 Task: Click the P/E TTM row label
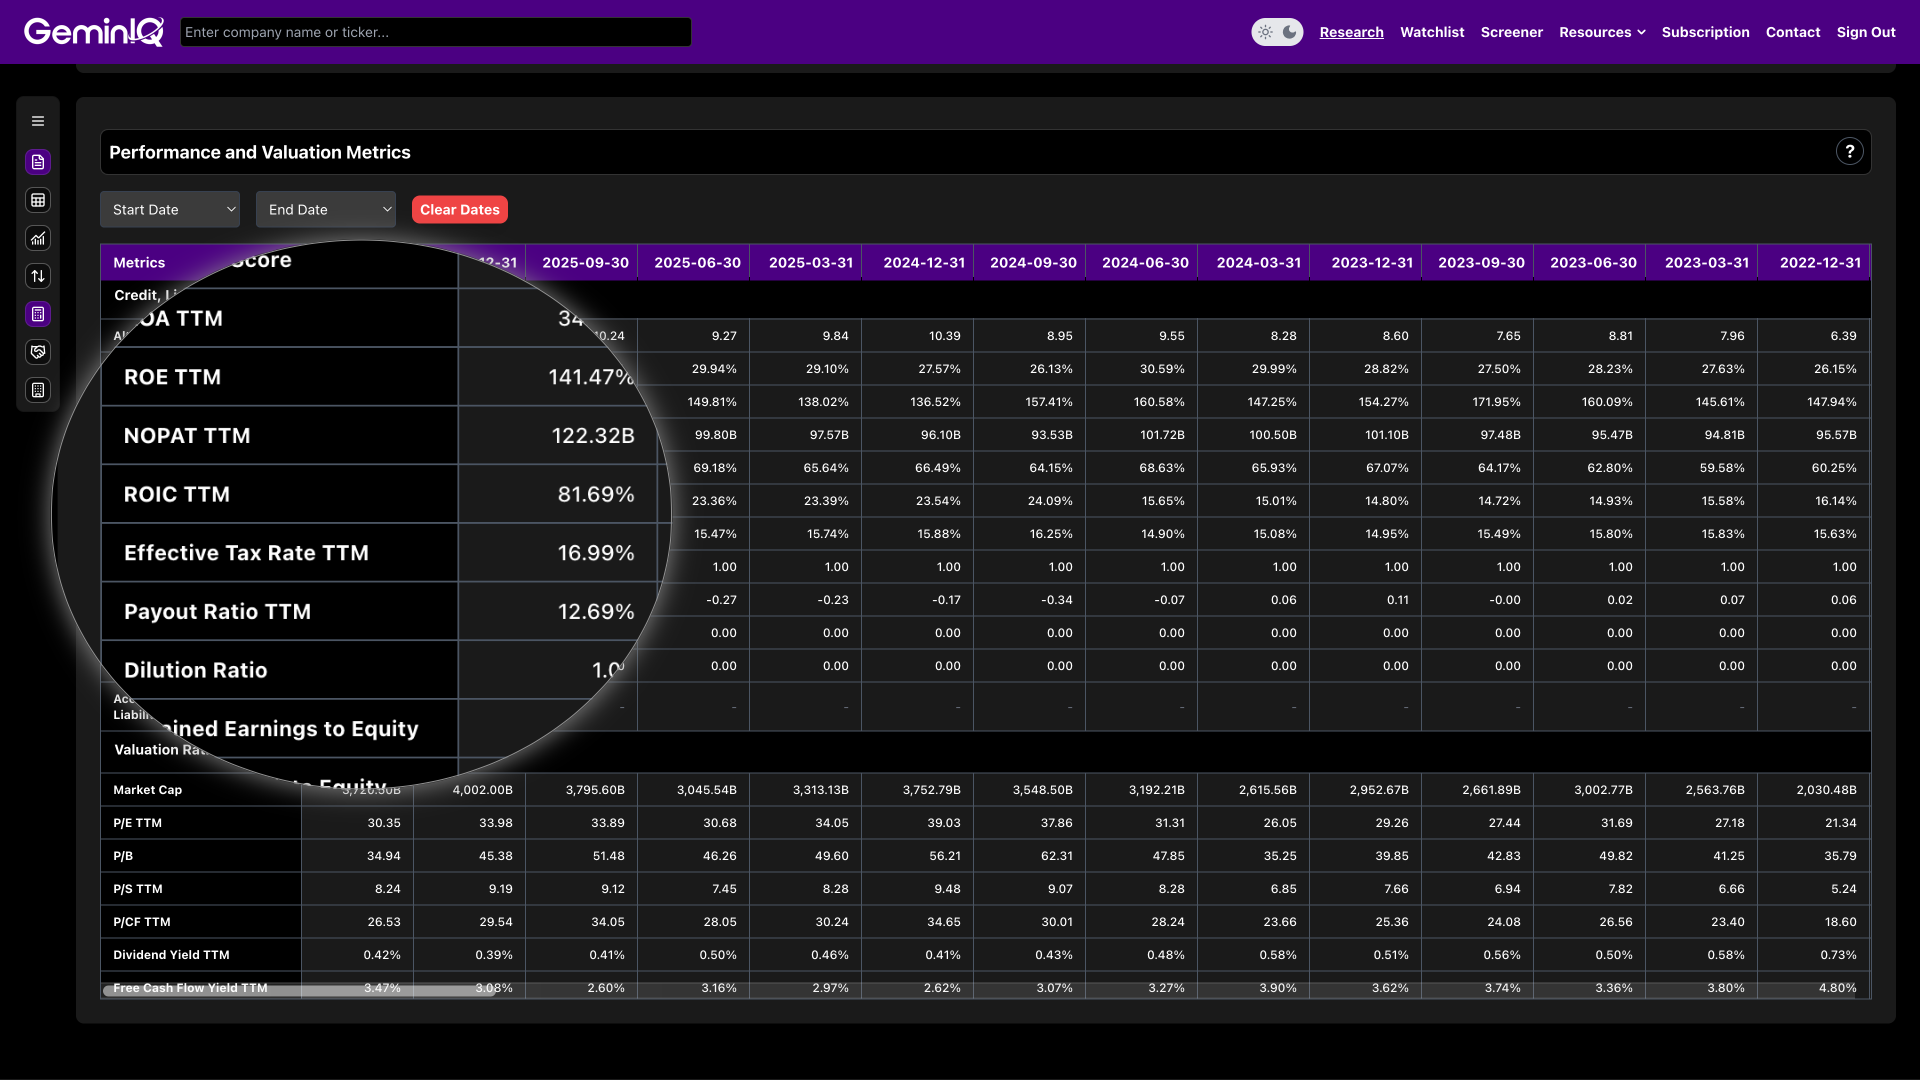pyautogui.click(x=137, y=823)
